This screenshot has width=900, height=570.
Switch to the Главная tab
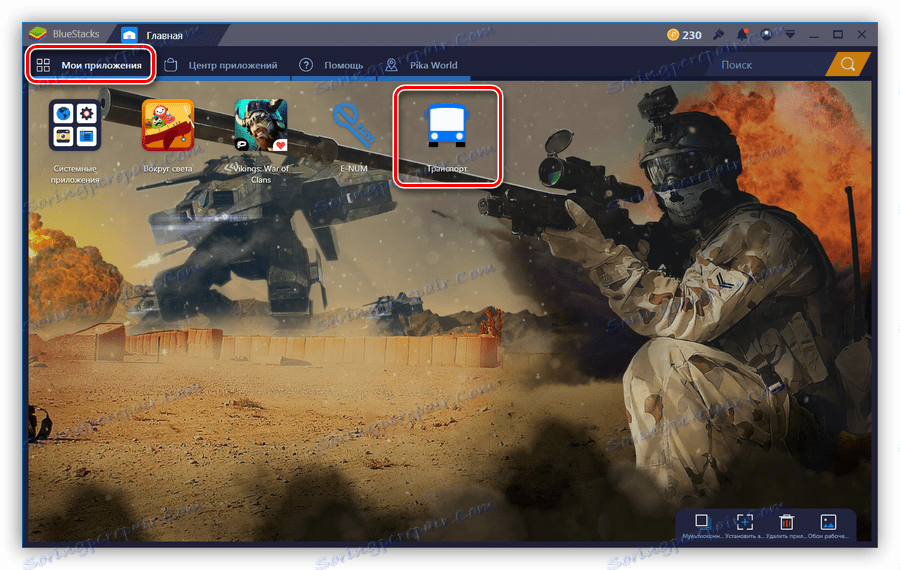(x=165, y=35)
